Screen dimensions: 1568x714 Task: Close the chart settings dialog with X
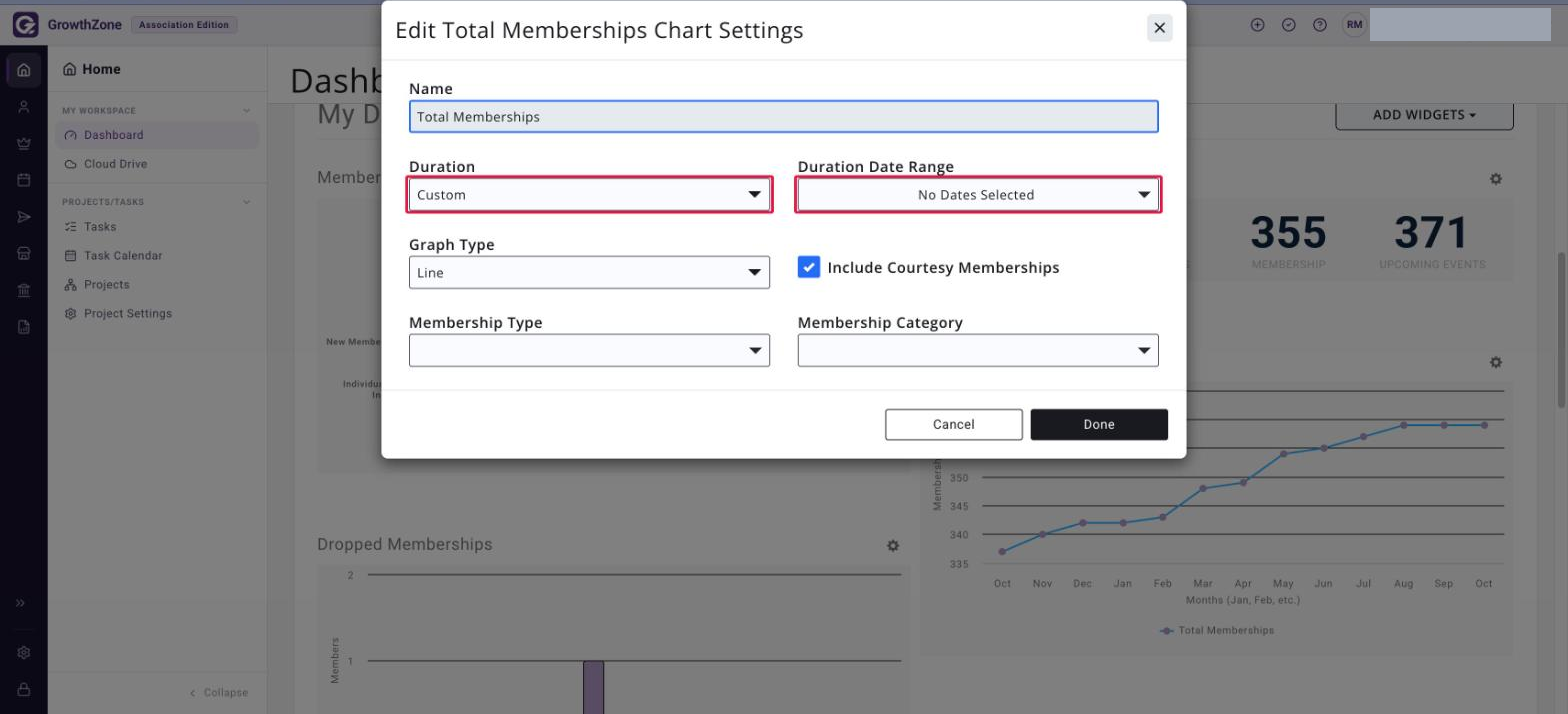[x=1160, y=28]
